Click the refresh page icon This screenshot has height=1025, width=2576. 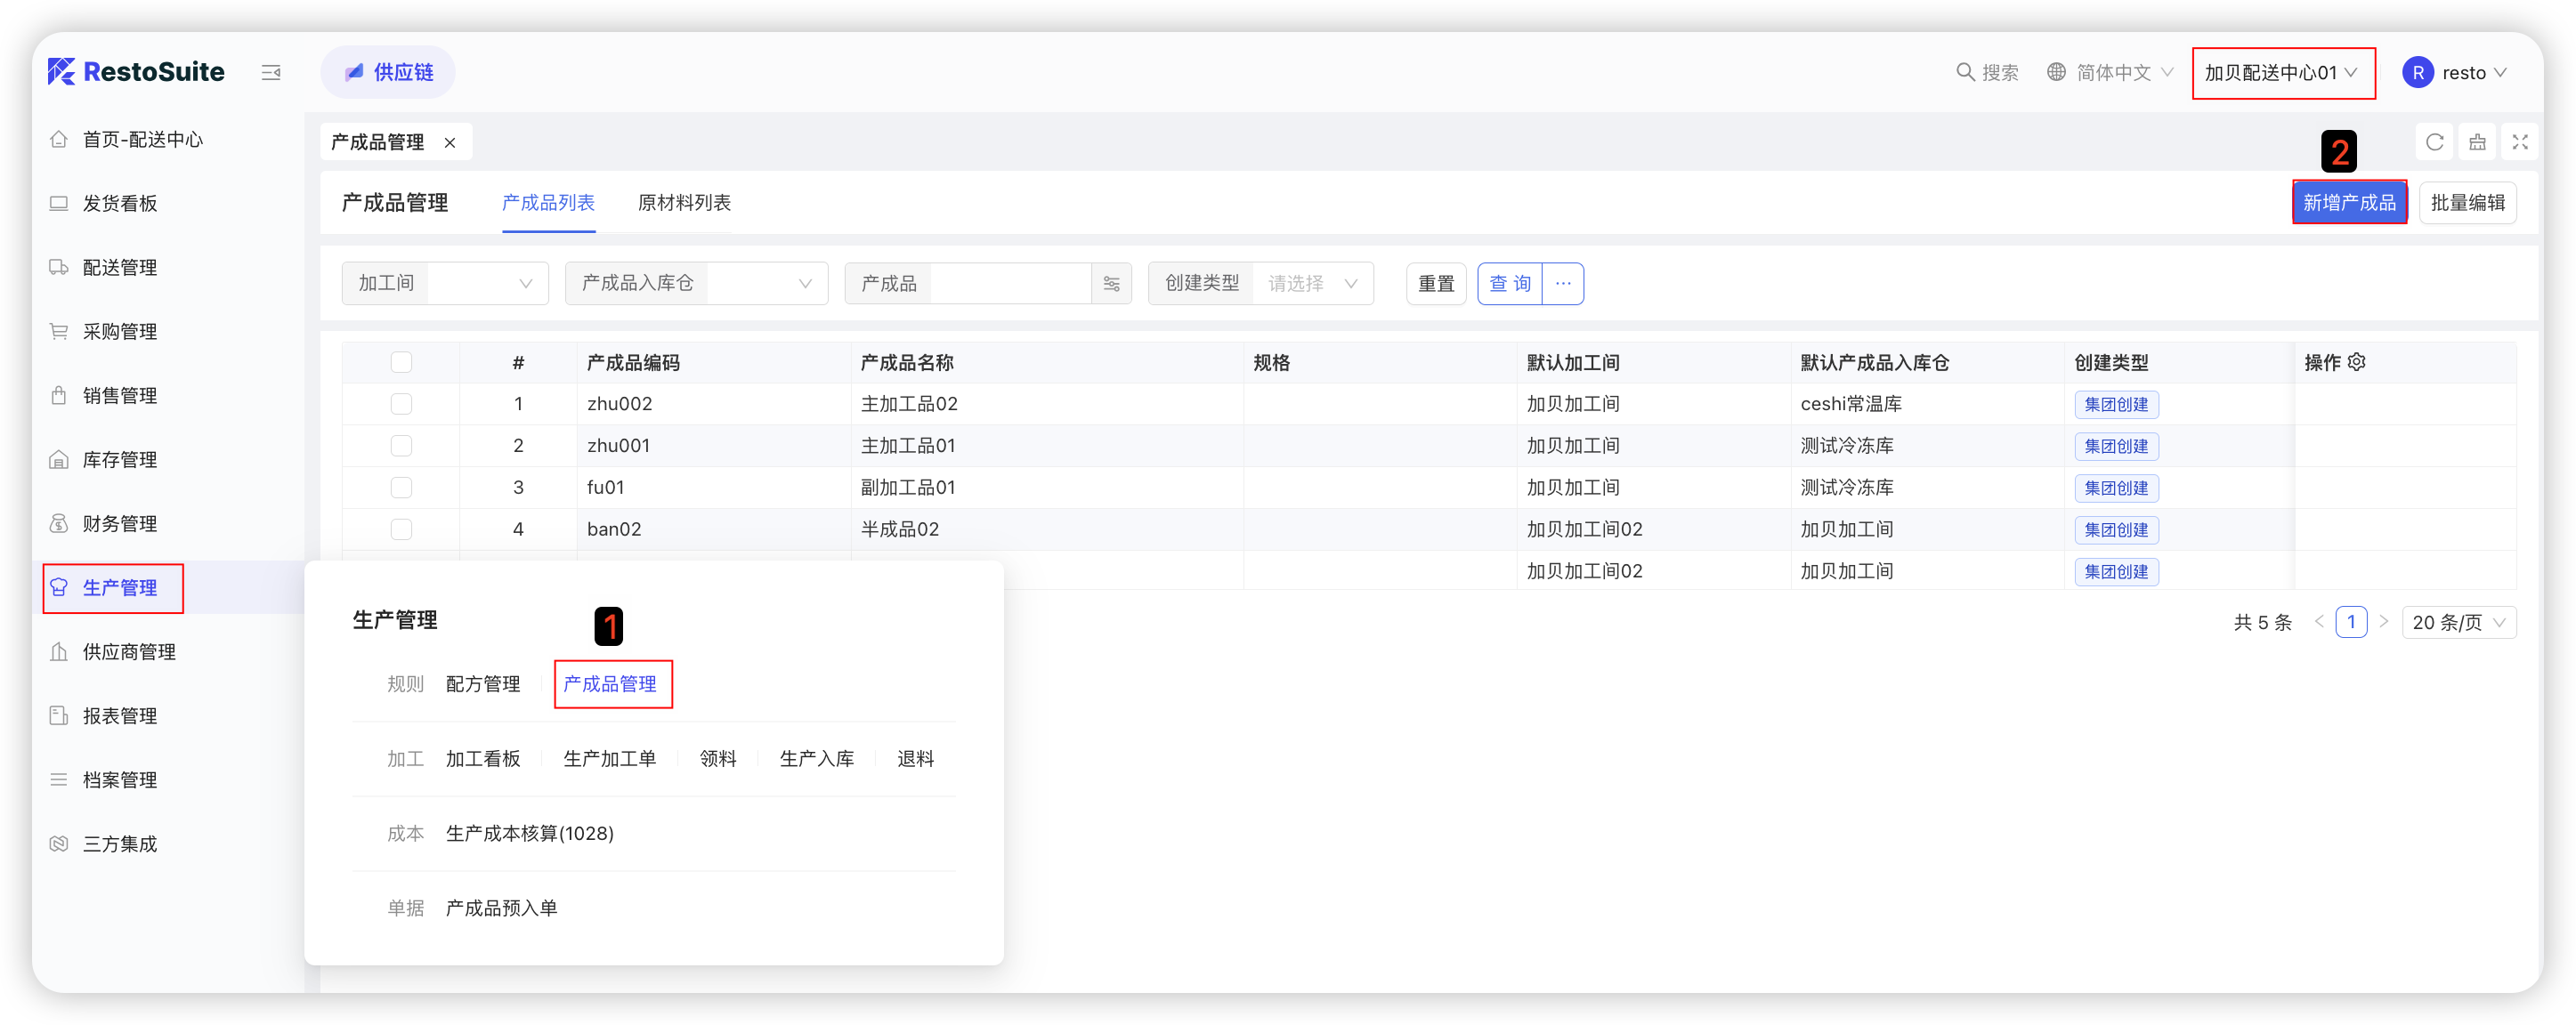click(2434, 142)
